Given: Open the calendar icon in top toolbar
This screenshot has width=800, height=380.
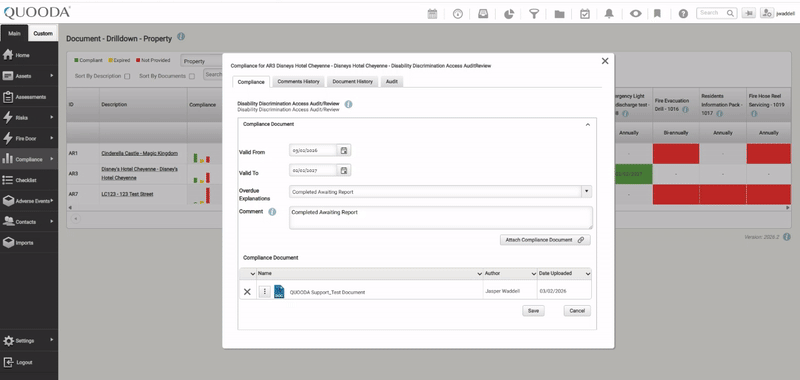Looking at the screenshot, I should (x=432, y=14).
